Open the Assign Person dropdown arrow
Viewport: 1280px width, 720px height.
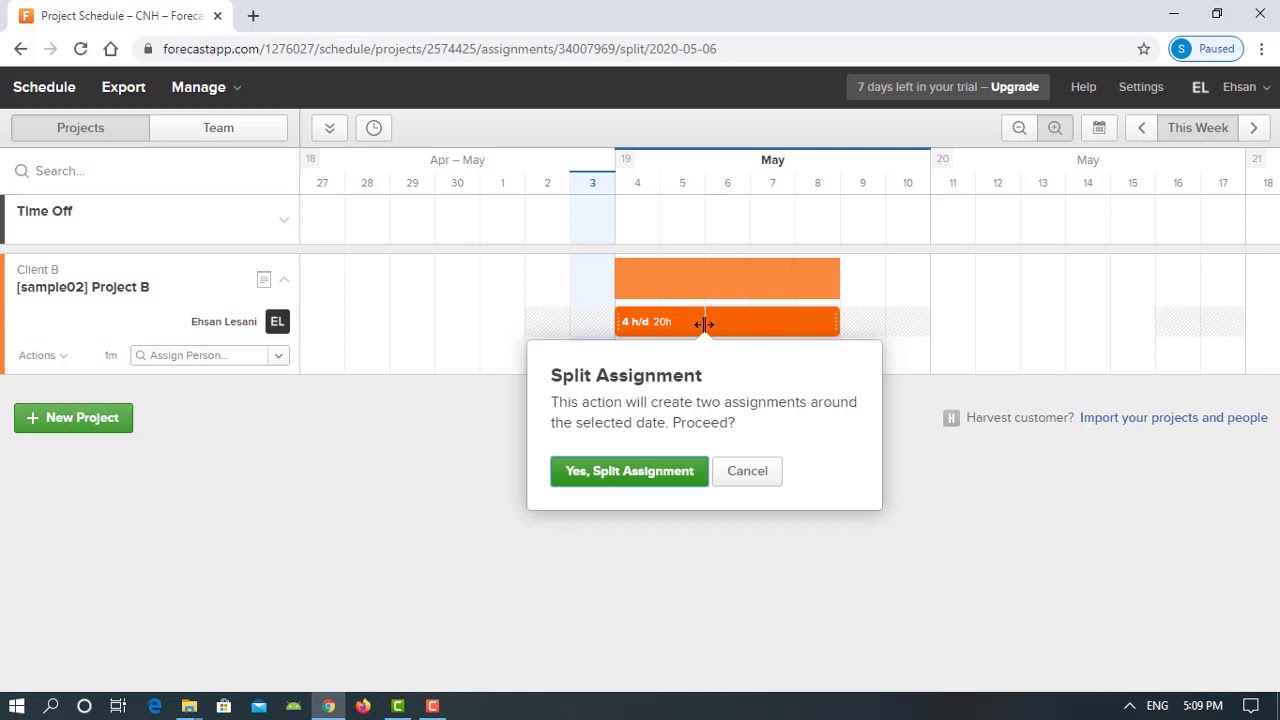pyautogui.click(x=279, y=355)
